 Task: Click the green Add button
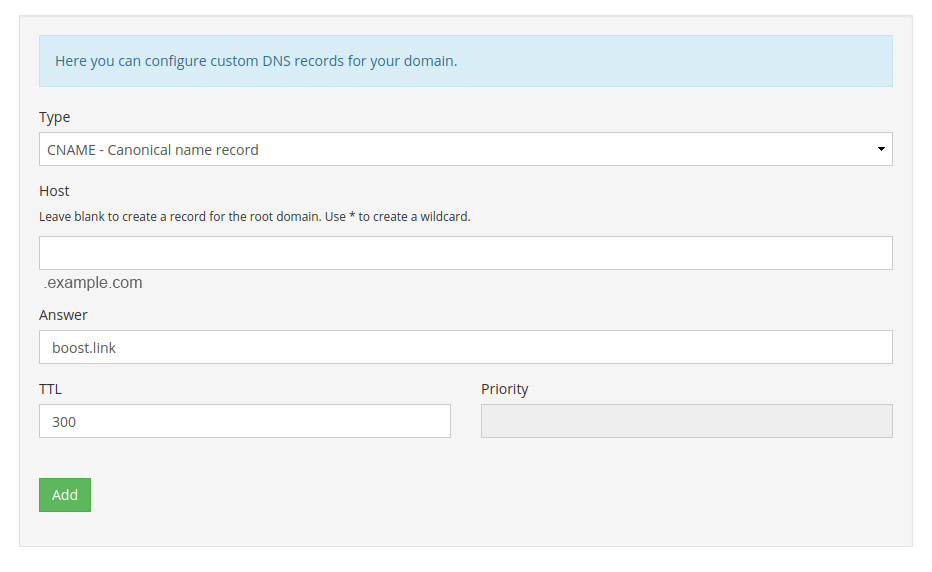[x=65, y=495]
